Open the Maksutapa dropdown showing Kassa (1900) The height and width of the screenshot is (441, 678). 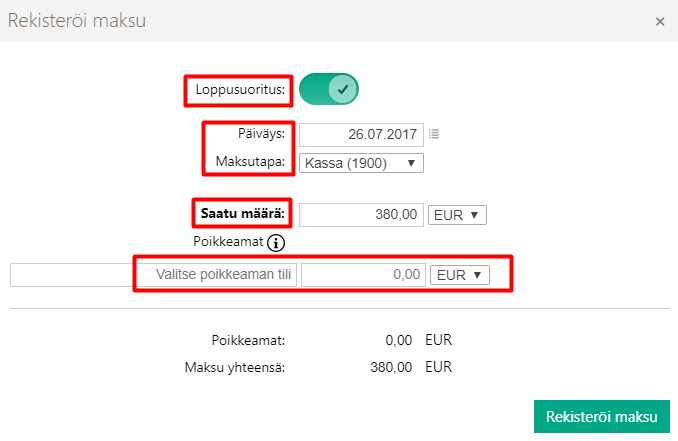[x=359, y=162]
